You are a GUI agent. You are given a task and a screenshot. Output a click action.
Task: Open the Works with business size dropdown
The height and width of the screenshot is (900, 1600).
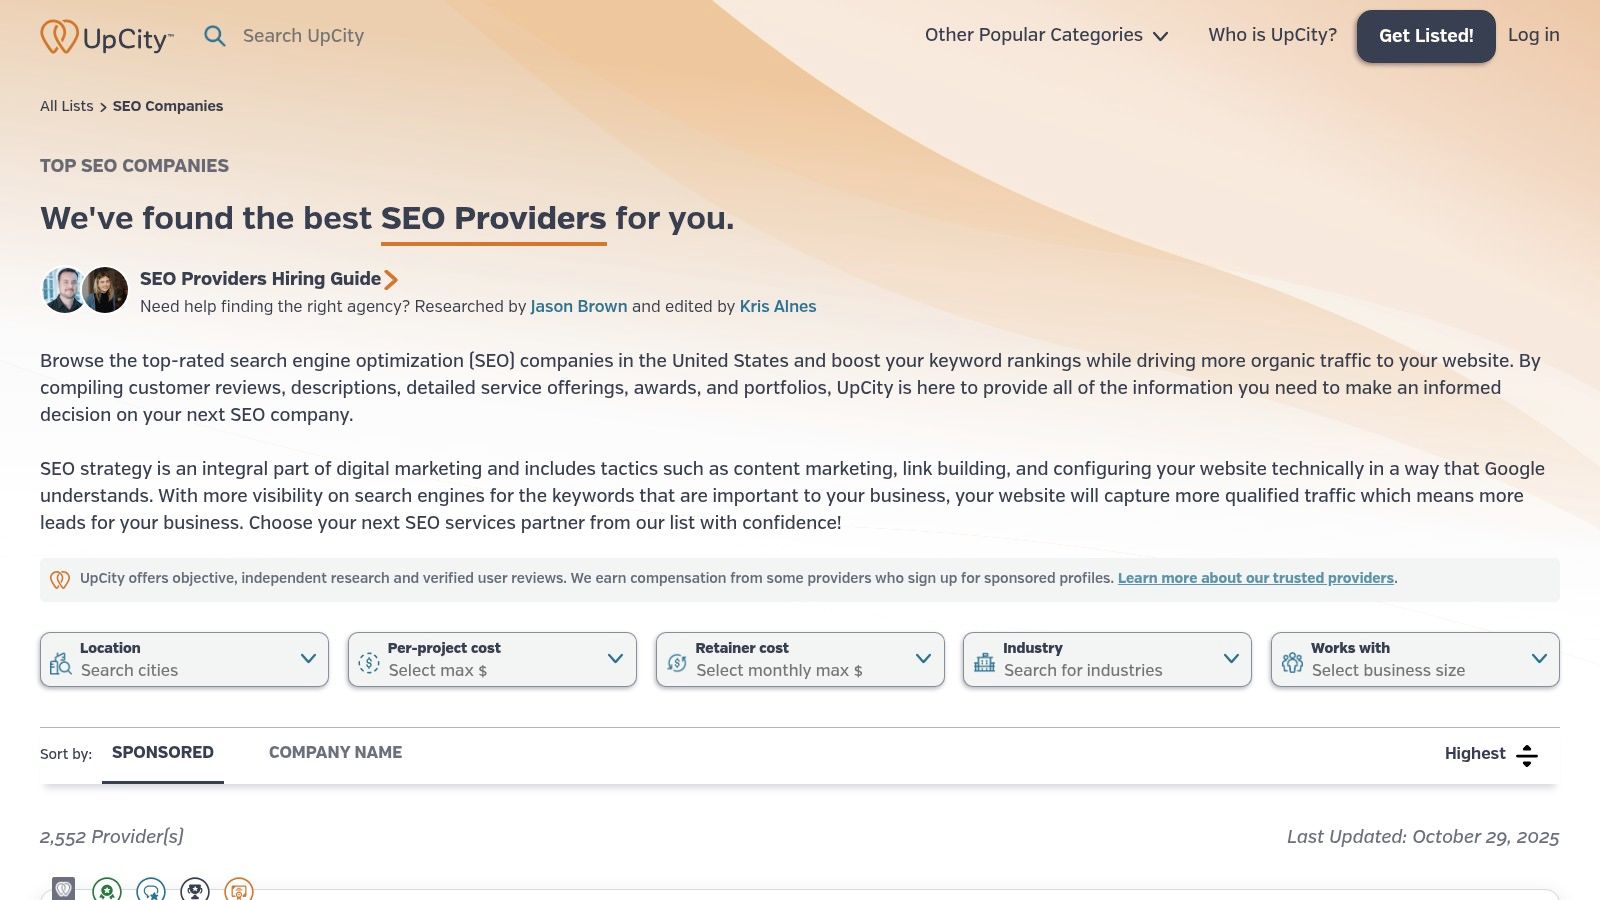click(1415, 660)
